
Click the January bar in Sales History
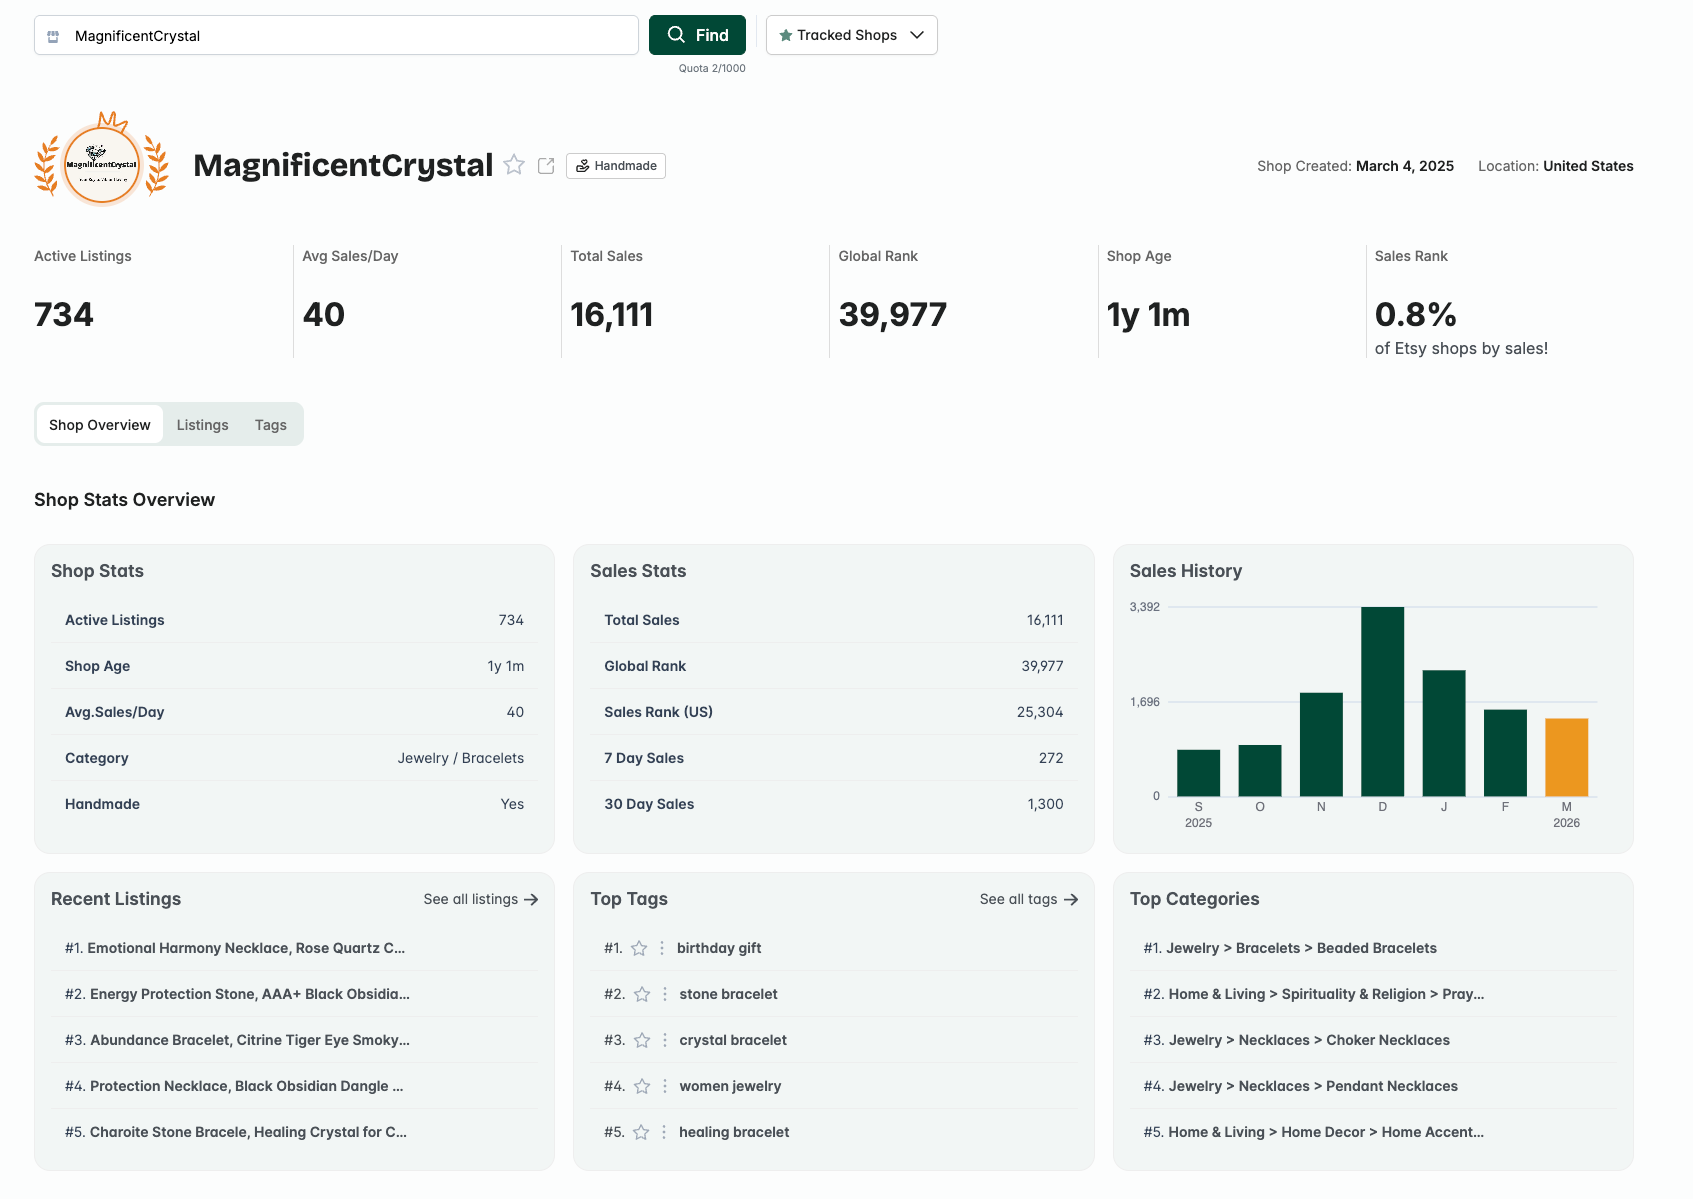click(x=1444, y=733)
